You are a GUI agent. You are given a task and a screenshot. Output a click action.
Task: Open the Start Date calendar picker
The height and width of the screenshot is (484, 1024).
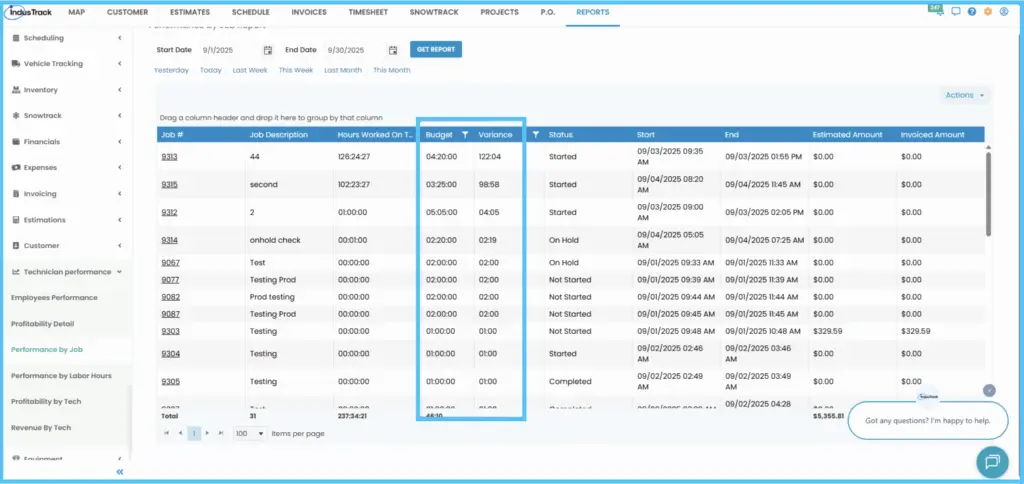pyautogui.click(x=268, y=50)
